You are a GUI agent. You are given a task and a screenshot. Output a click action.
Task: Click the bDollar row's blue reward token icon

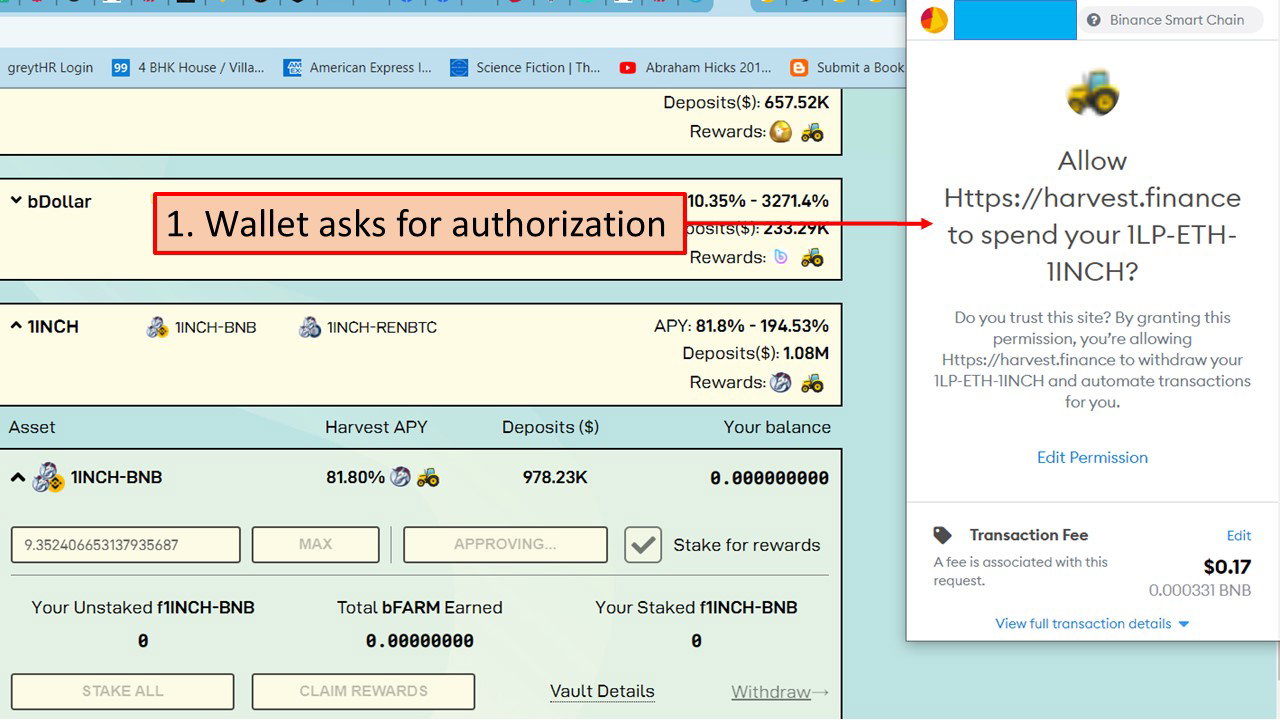pos(781,257)
